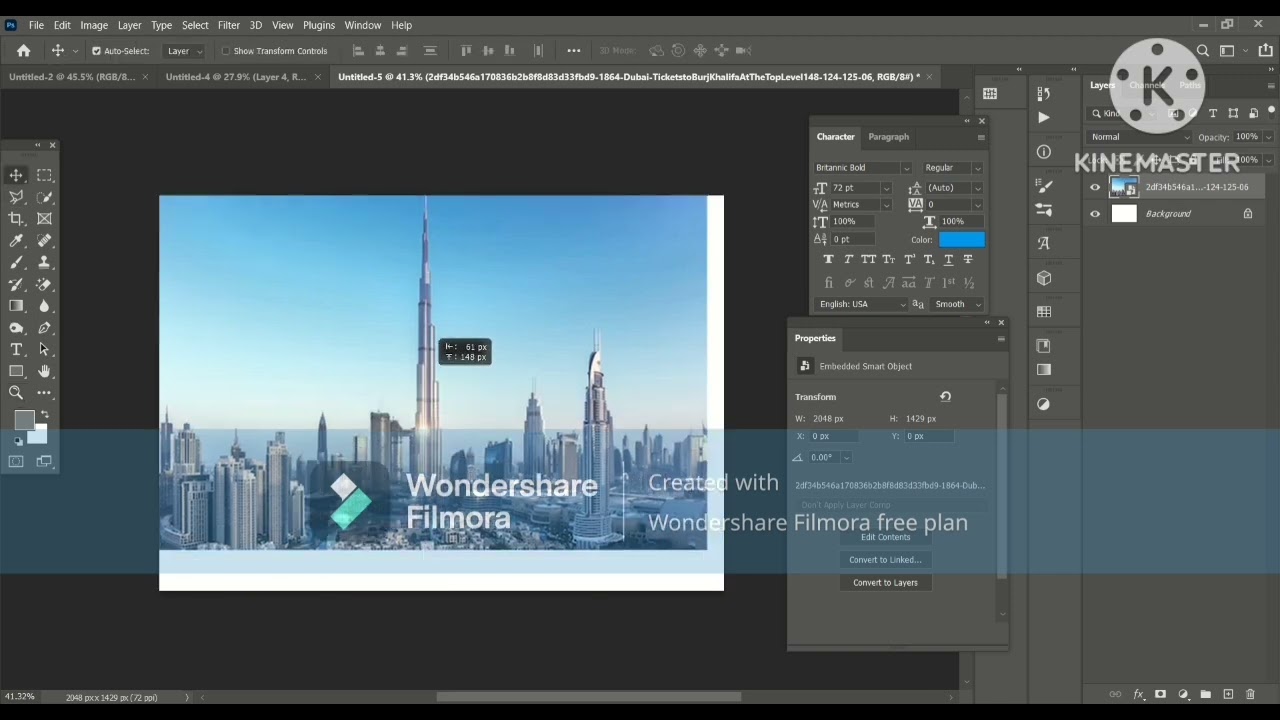The image size is (1280, 720).
Task: Toggle Strikethrough in Character panel
Action: 968,260
